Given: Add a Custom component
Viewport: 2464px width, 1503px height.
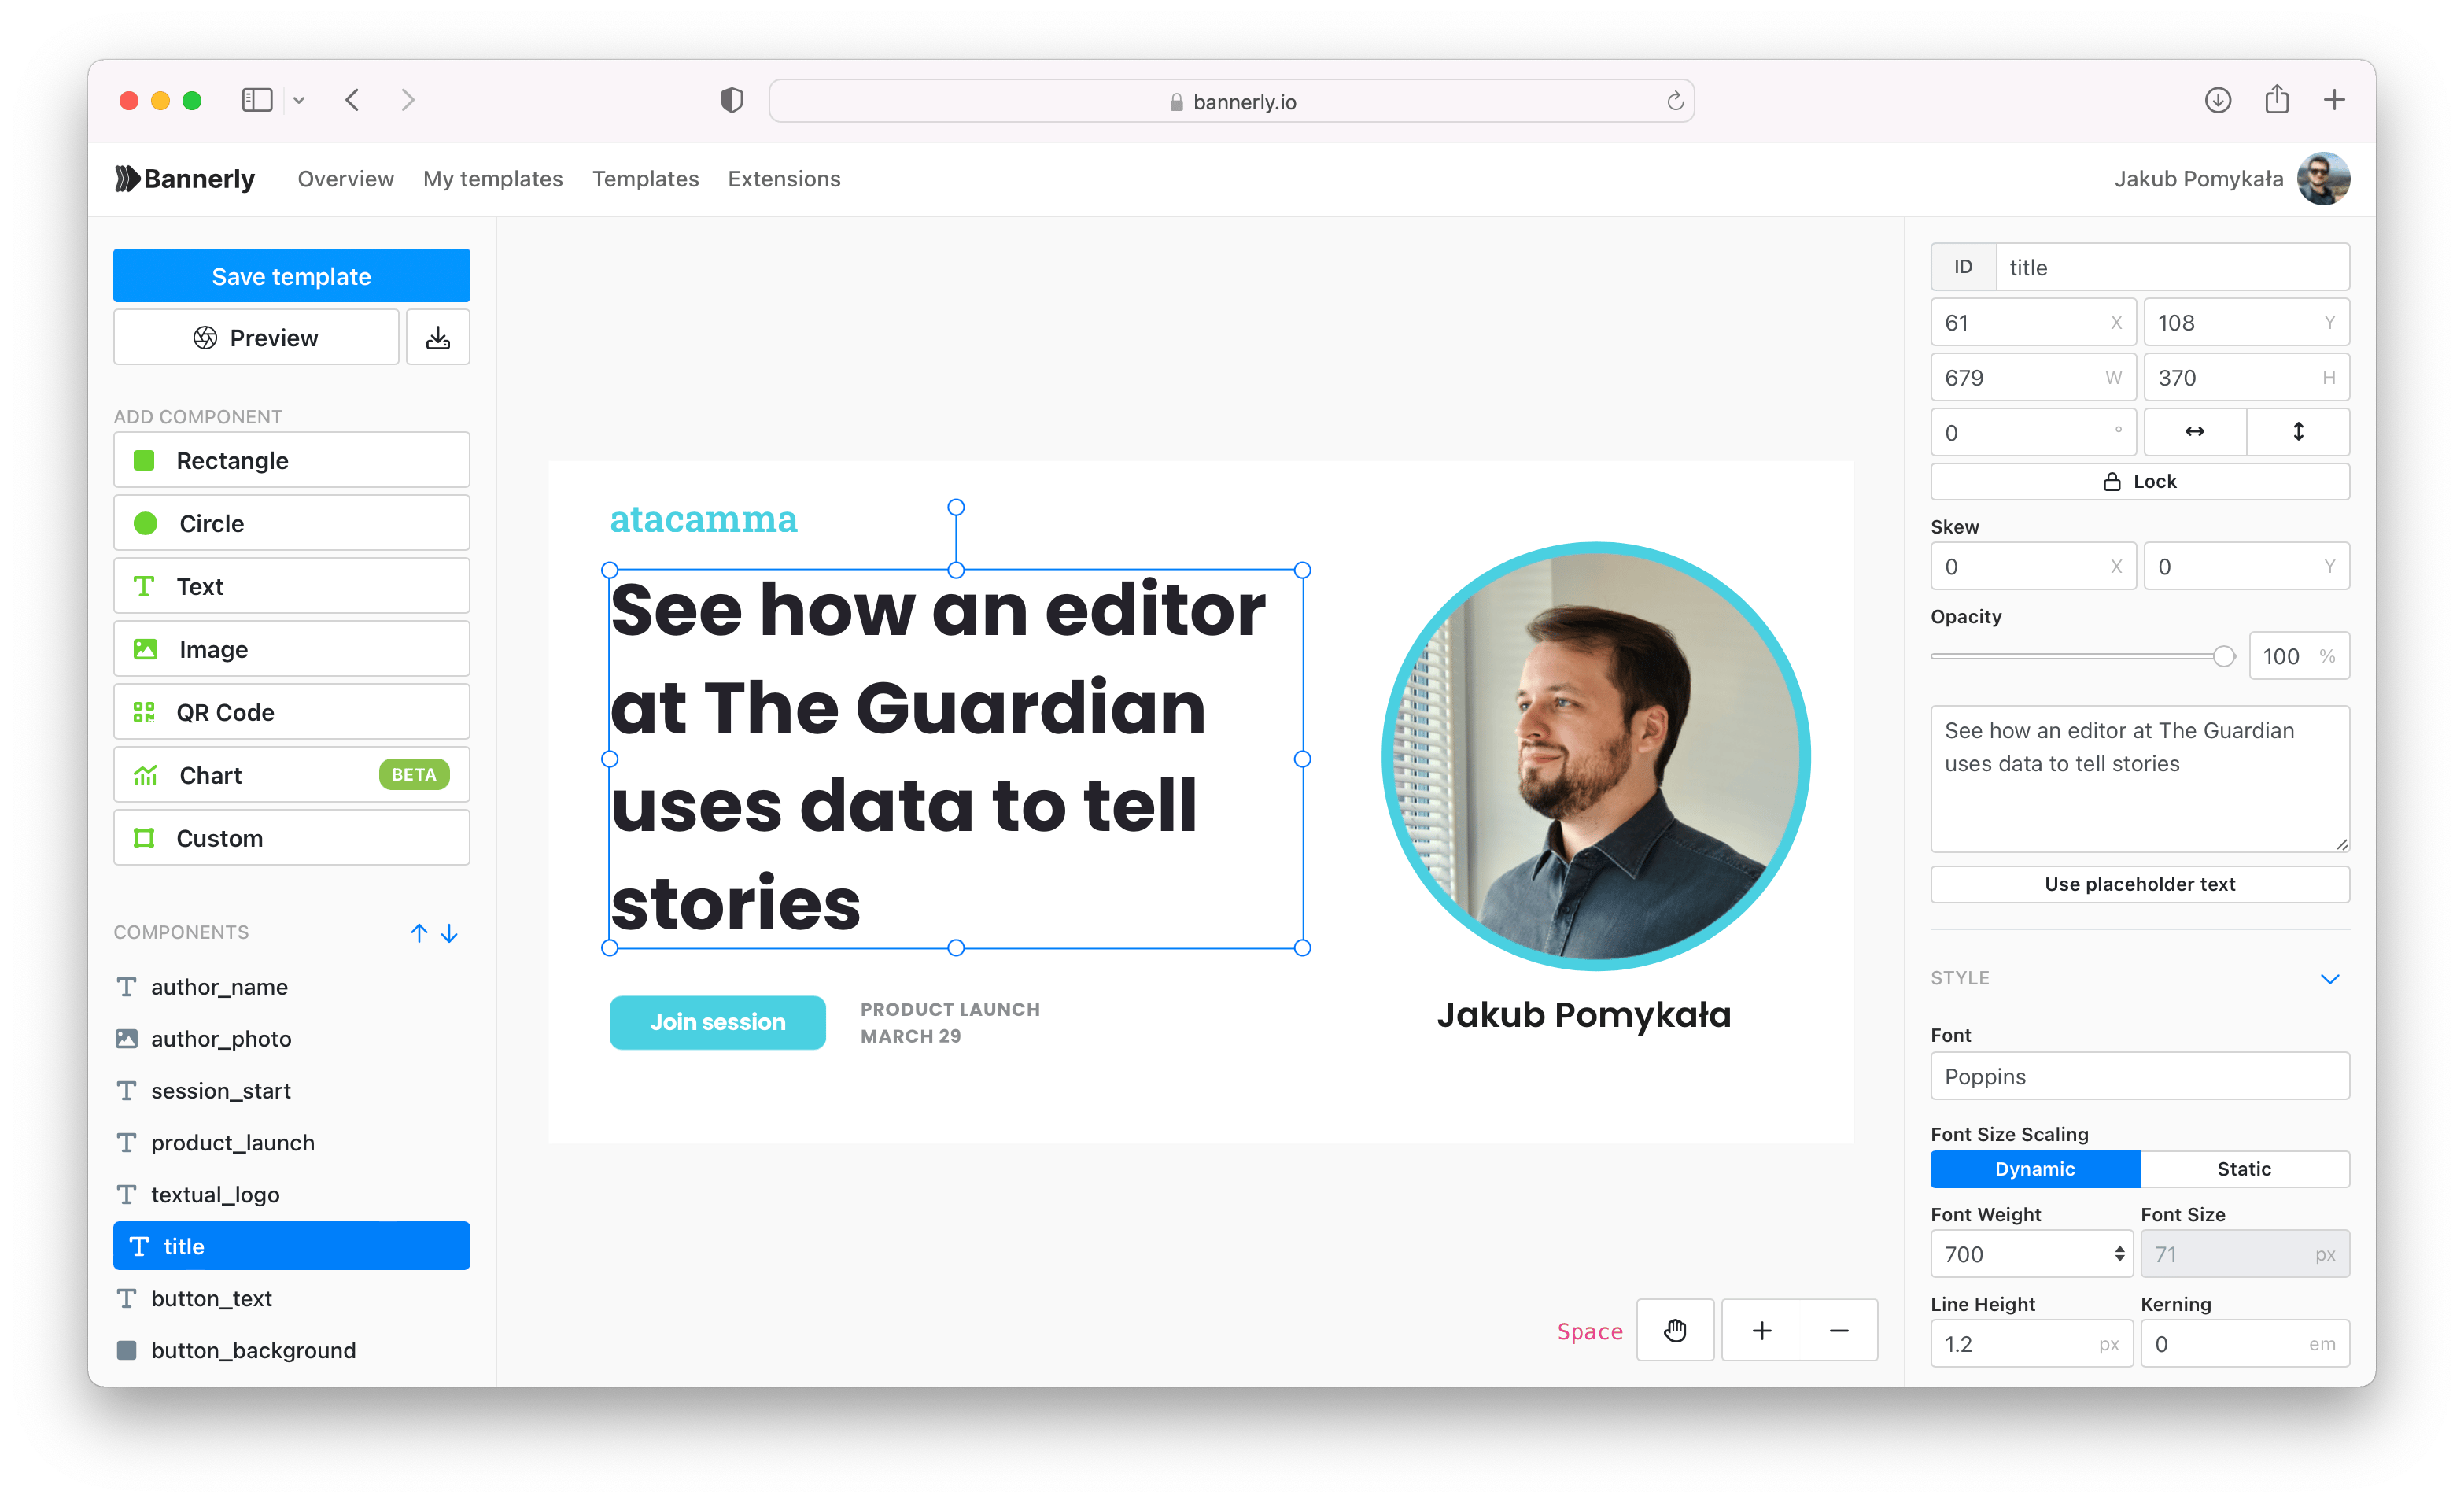Looking at the screenshot, I should click(291, 838).
